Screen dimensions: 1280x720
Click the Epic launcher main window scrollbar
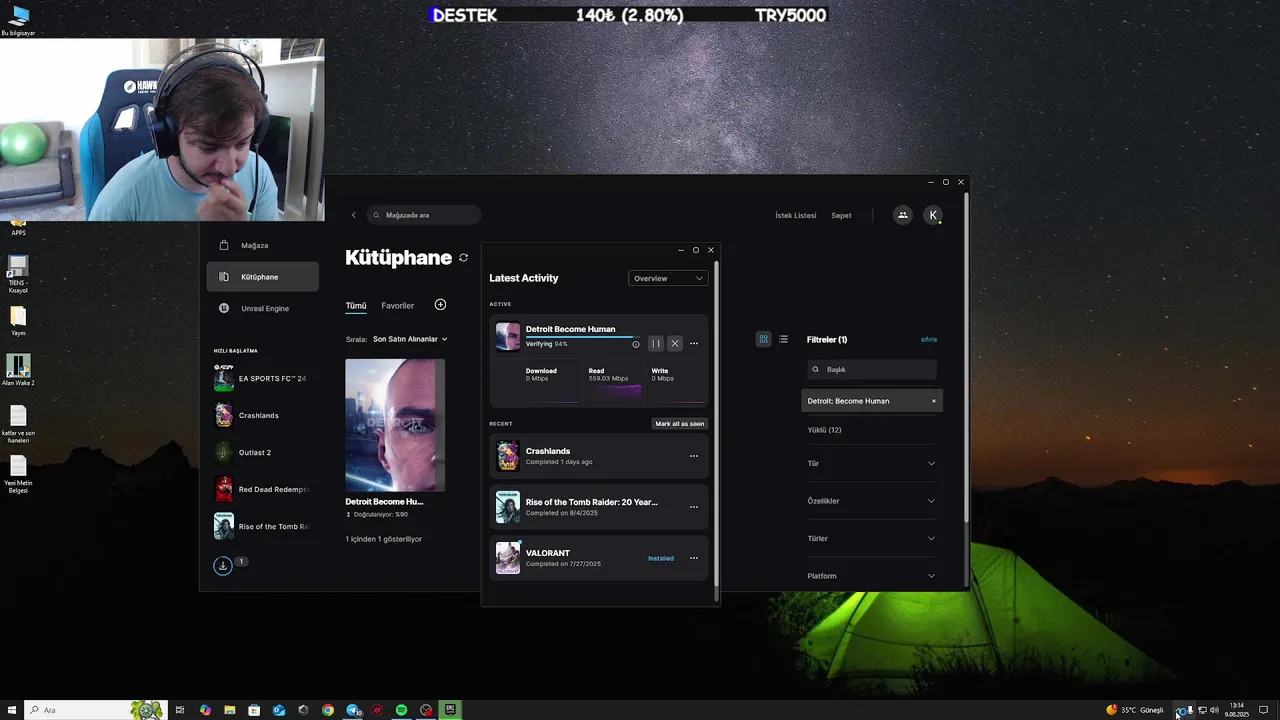(x=966, y=355)
